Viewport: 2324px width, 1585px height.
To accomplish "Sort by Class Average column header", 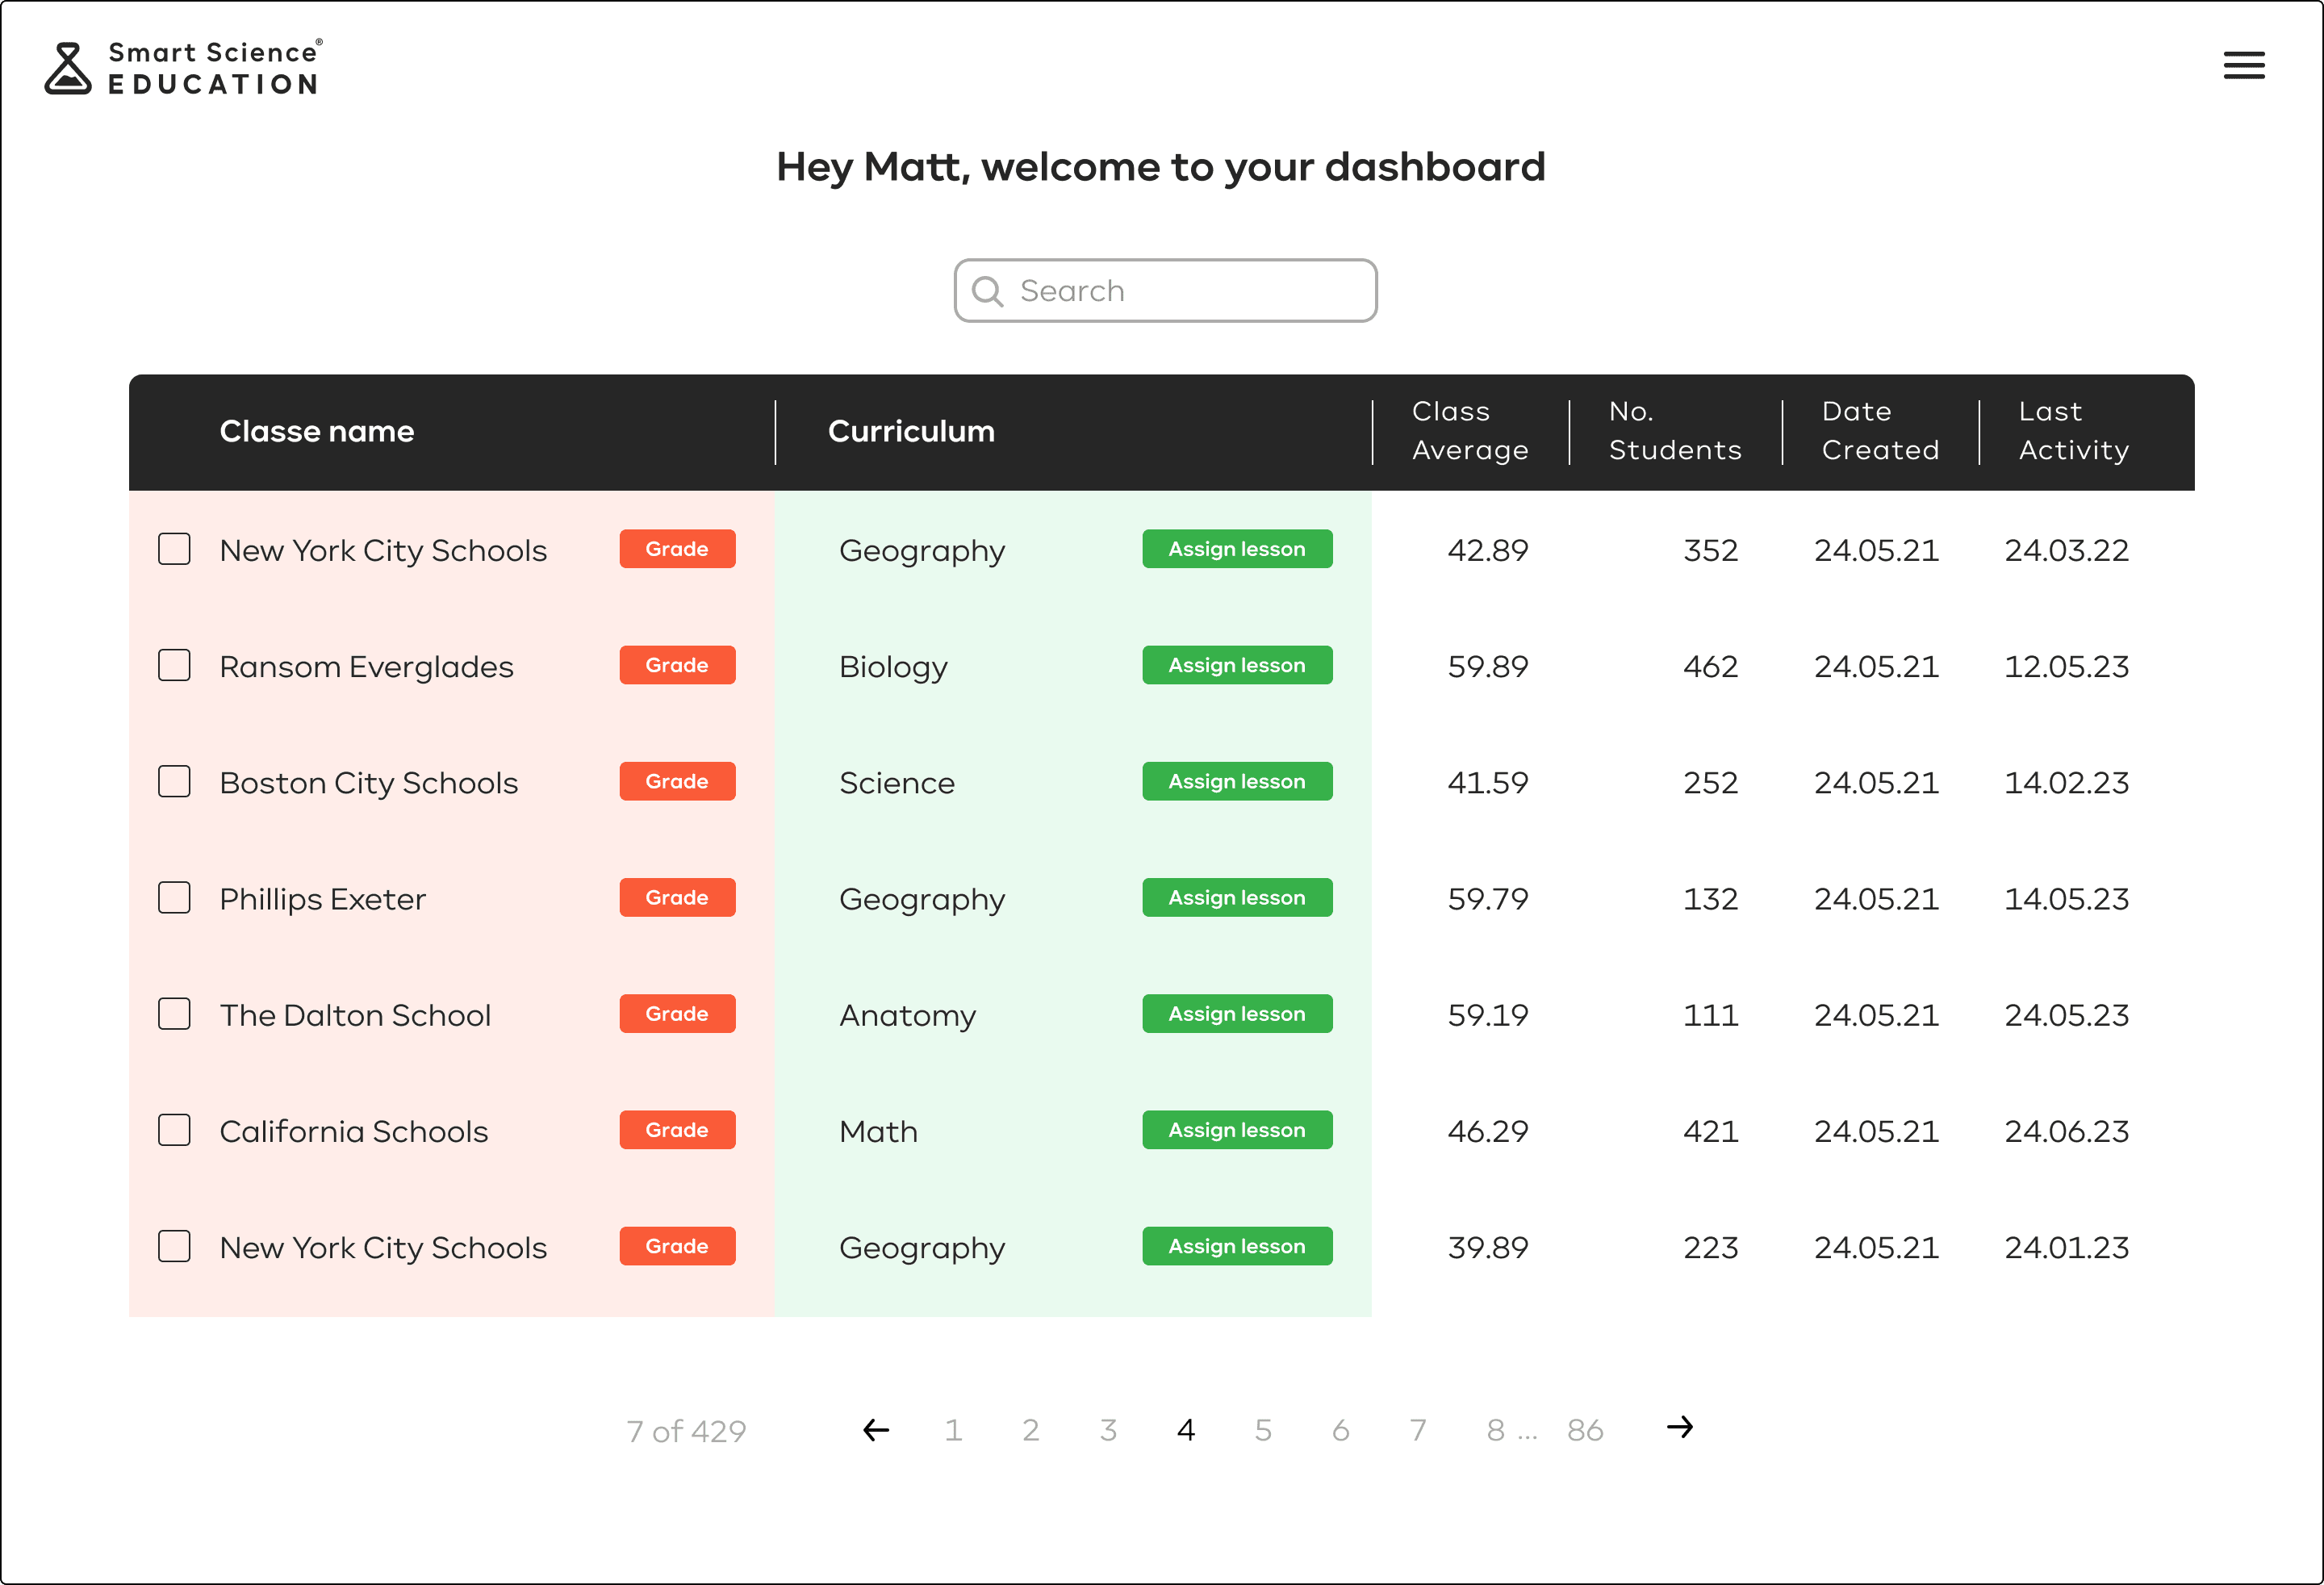I will click(x=1469, y=431).
